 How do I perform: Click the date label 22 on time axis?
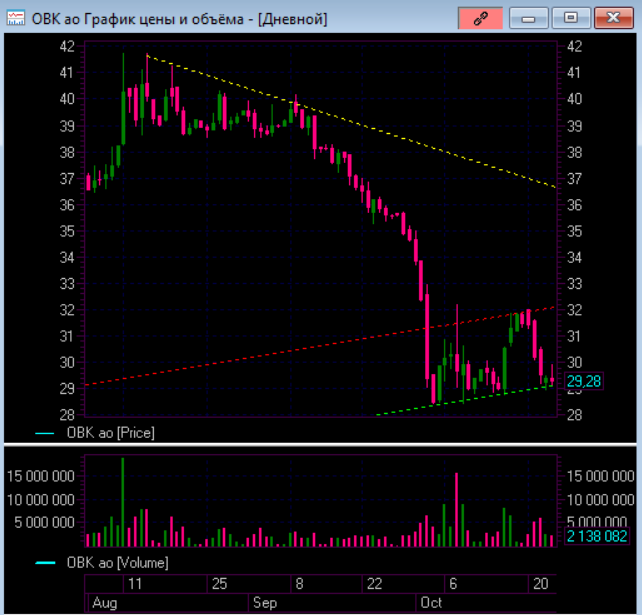(x=374, y=583)
